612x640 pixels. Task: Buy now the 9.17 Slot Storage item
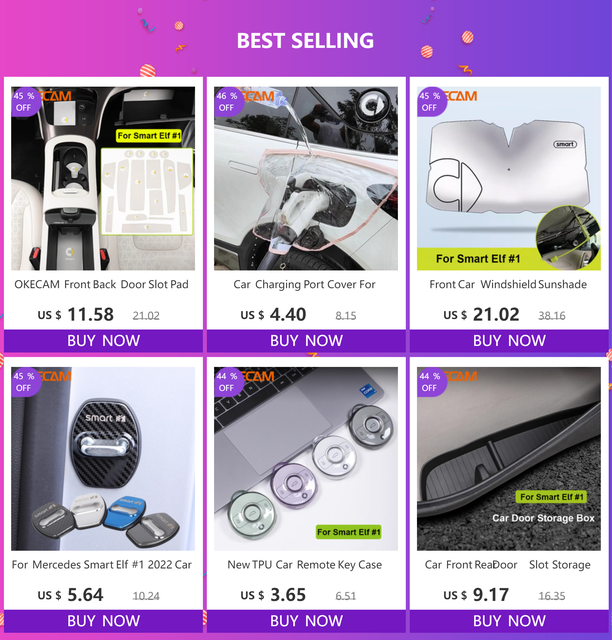(509, 621)
